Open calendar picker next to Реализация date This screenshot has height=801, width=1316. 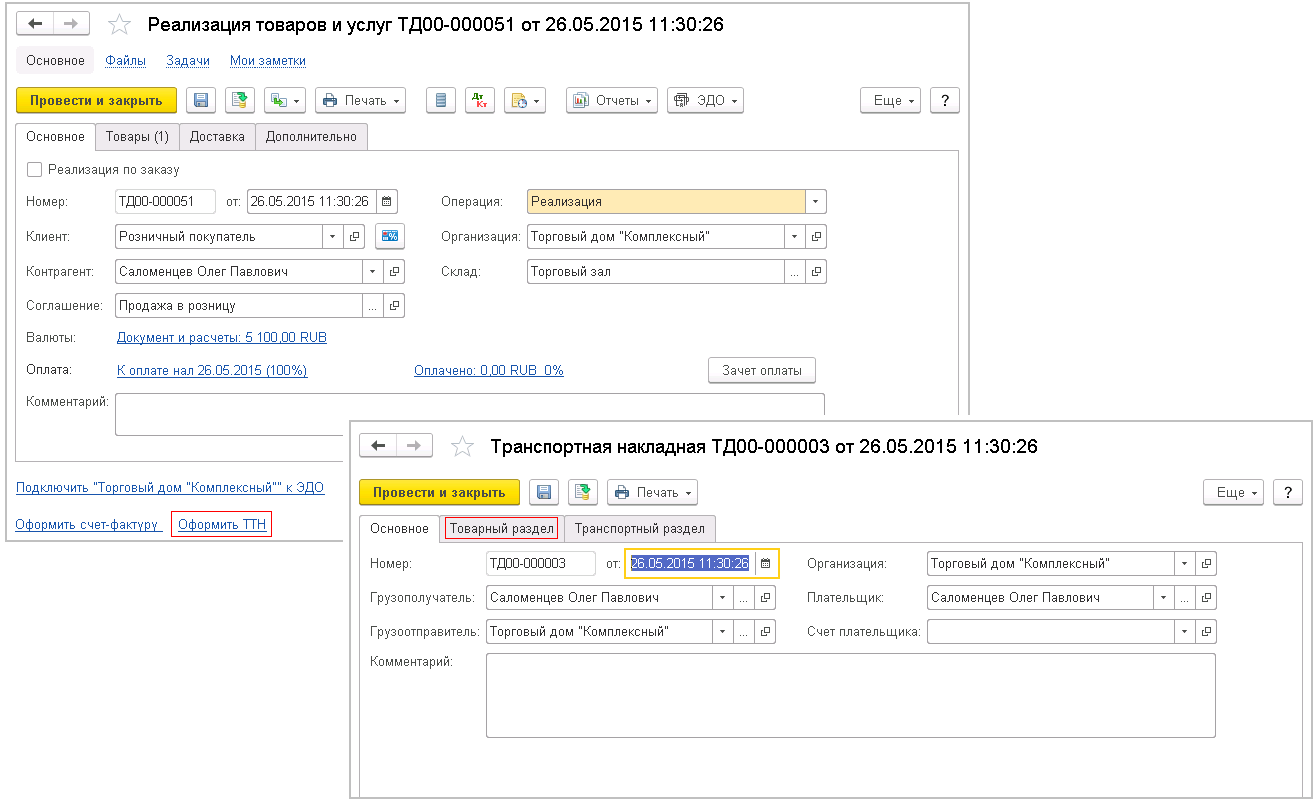click(x=387, y=201)
